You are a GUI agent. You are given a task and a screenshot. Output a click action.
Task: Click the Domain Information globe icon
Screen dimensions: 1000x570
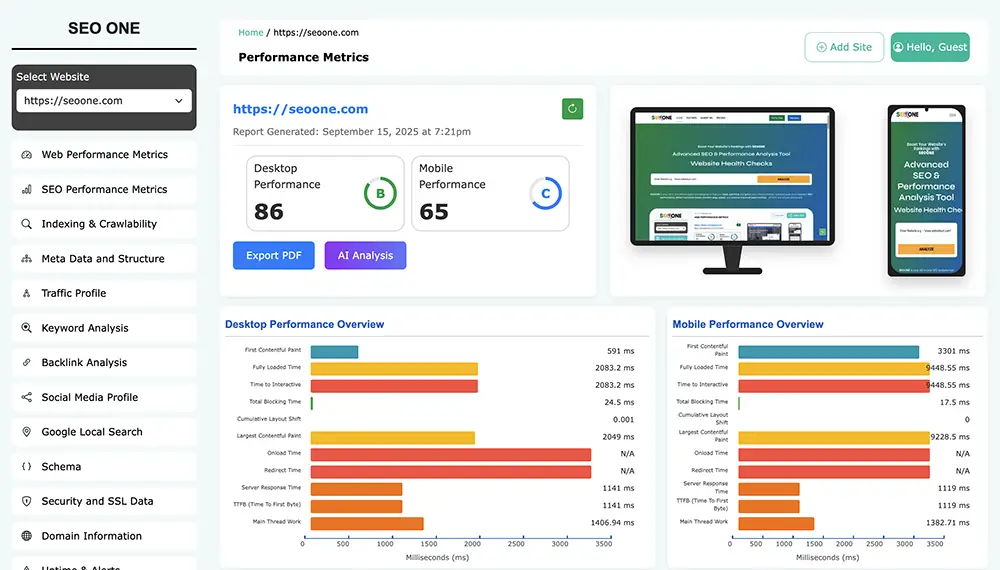tap(26, 536)
